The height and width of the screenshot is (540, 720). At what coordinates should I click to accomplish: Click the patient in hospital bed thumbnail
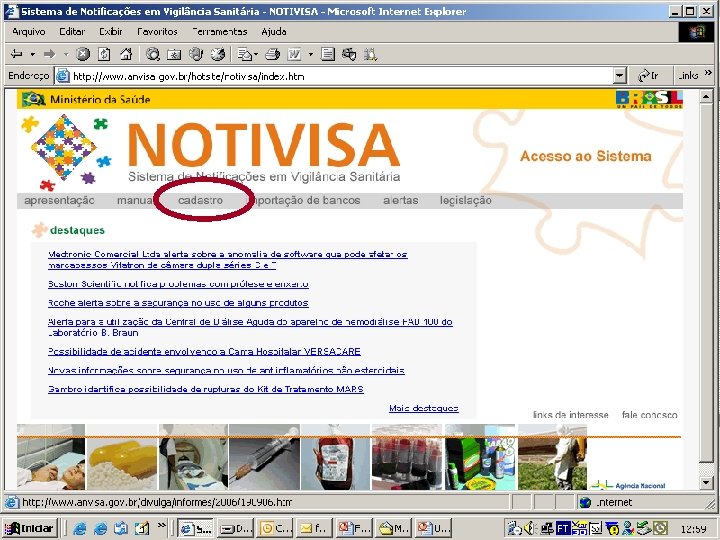click(x=51, y=457)
